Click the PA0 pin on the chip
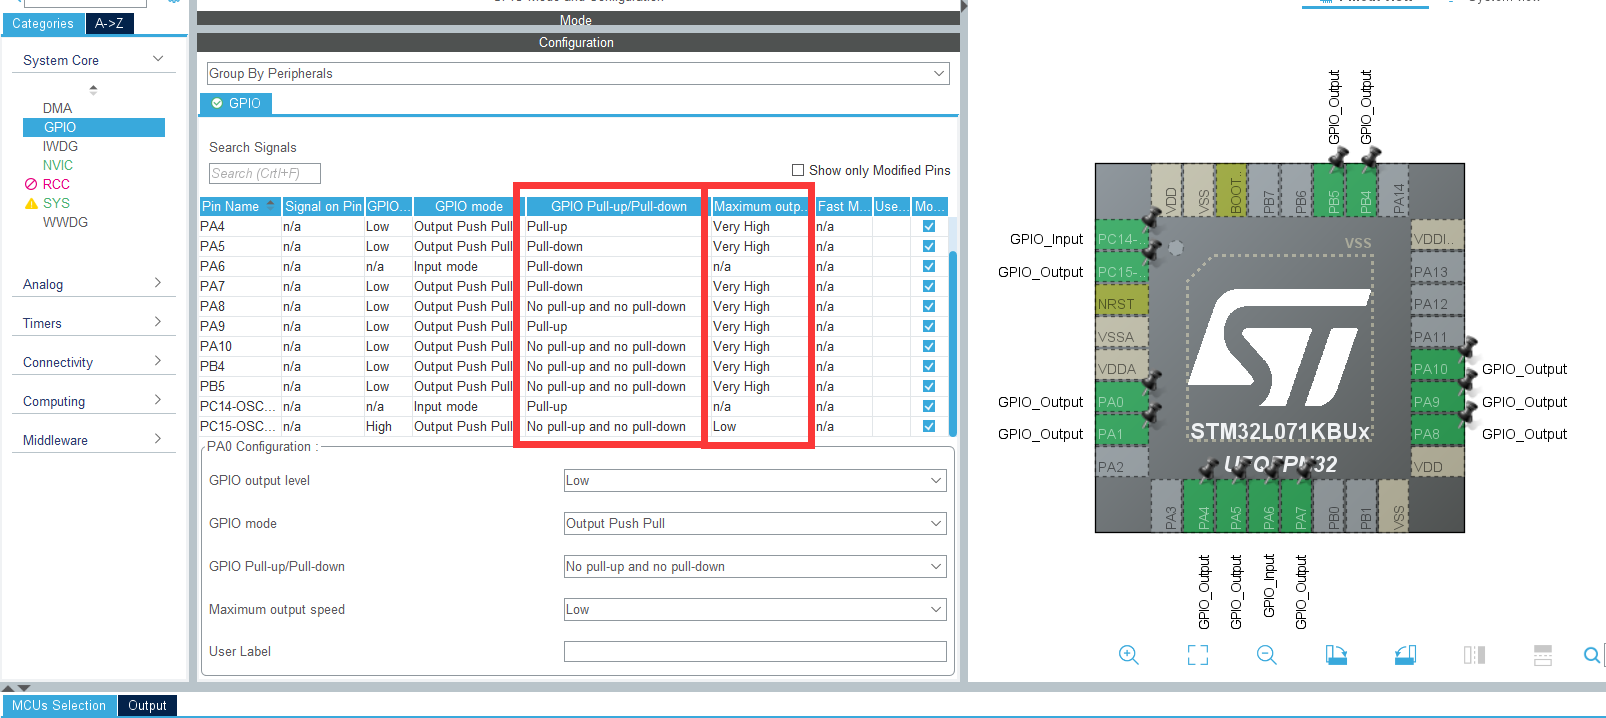The height and width of the screenshot is (718, 1606). click(1121, 402)
